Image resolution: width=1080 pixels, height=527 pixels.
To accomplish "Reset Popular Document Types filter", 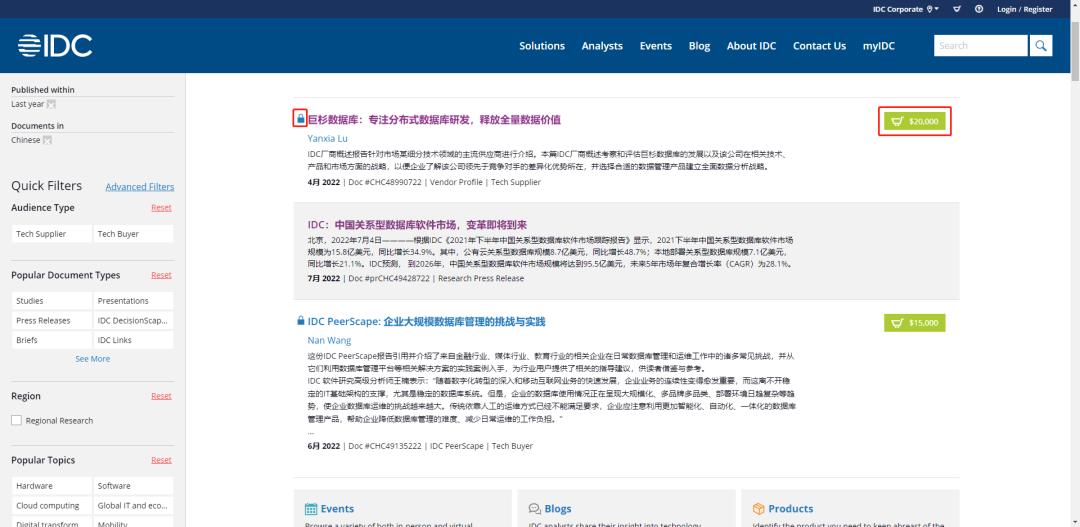I will pos(161,275).
